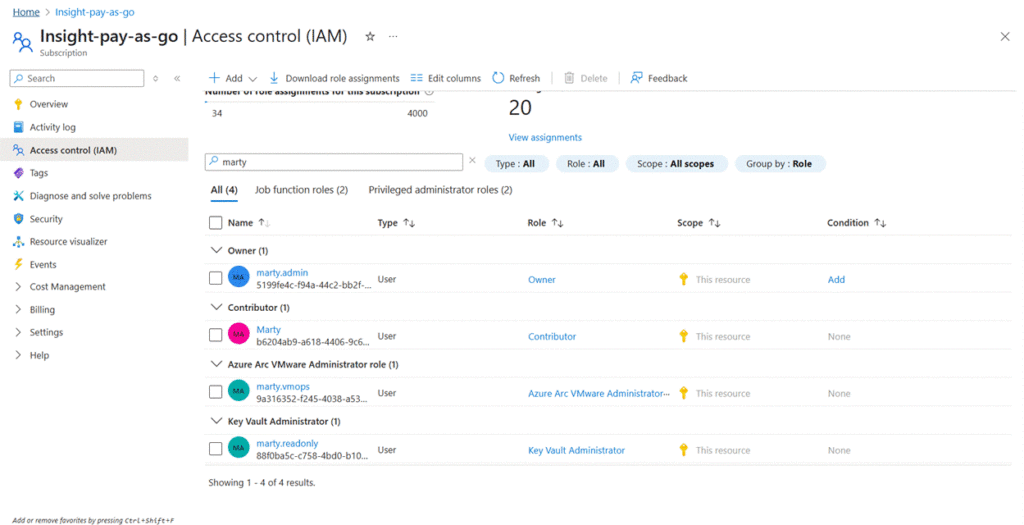Switch to Job function roles tab
Image resolution: width=1024 pixels, height=525 pixels.
(301, 190)
